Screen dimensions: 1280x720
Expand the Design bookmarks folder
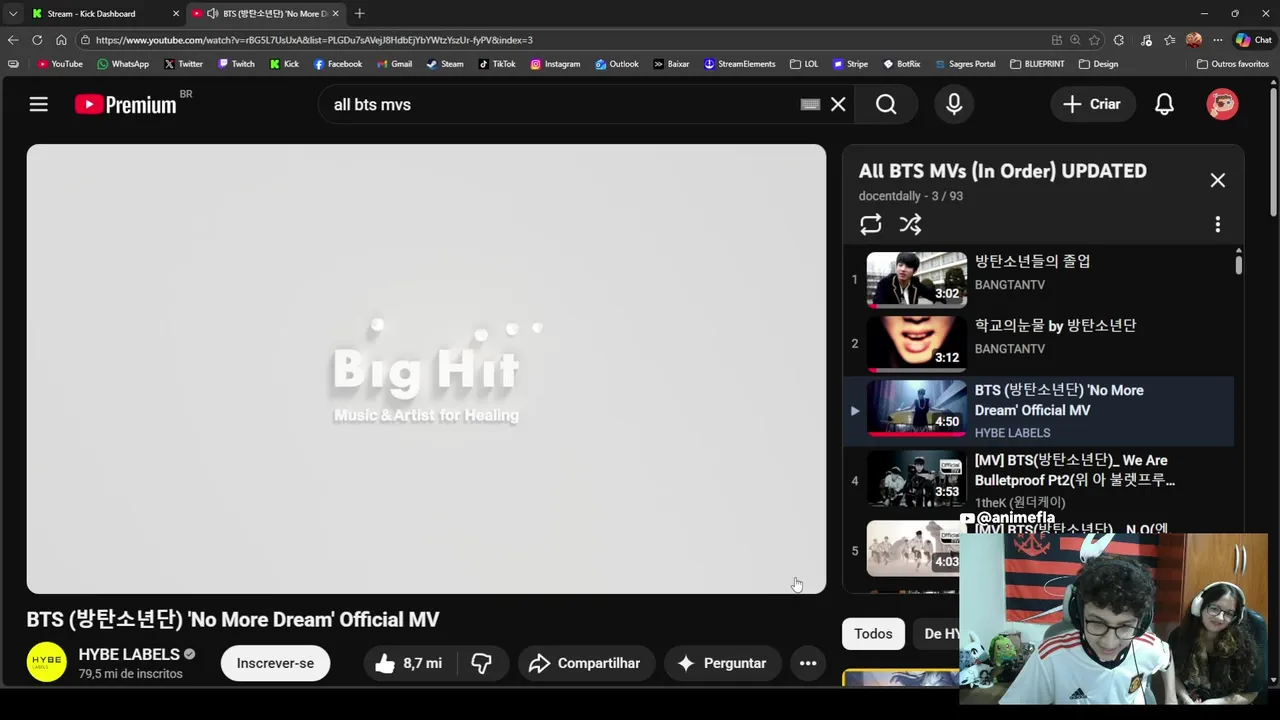point(1098,64)
